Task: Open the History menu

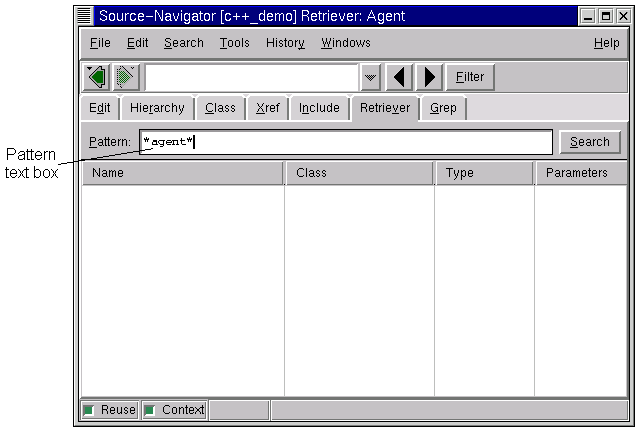Action: pyautogui.click(x=285, y=43)
